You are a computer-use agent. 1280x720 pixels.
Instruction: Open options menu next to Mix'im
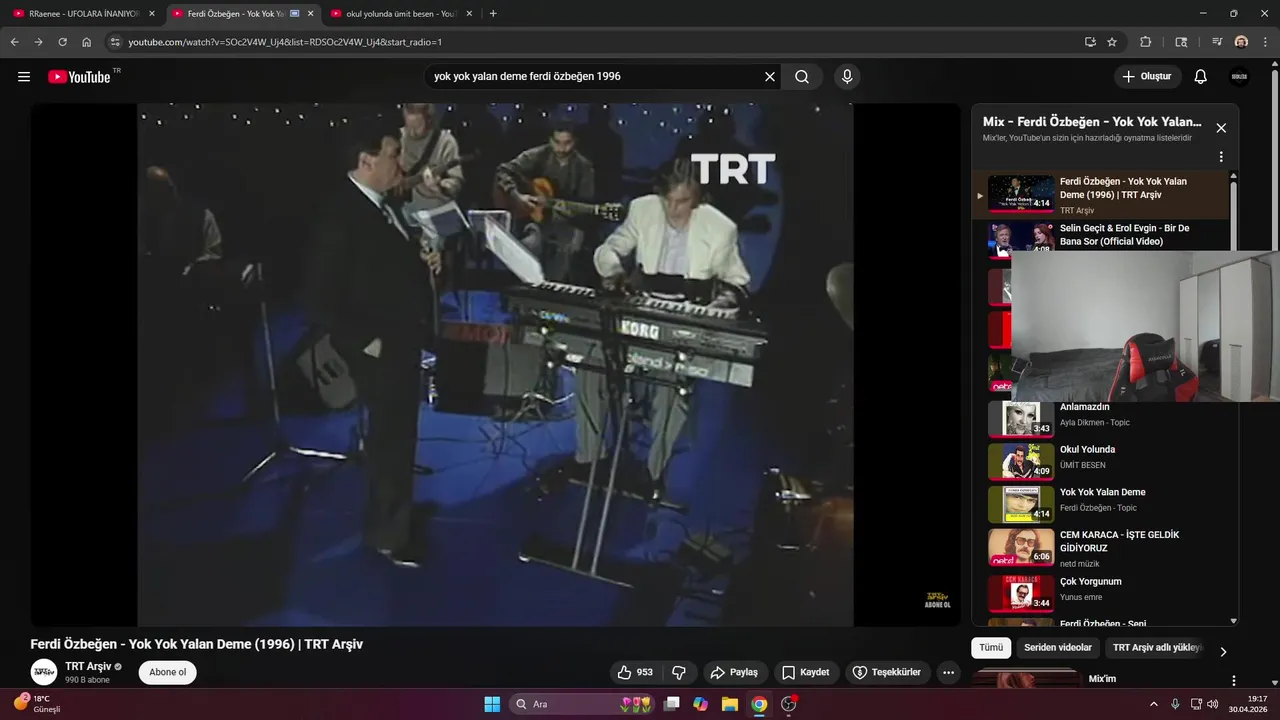click(x=1233, y=681)
